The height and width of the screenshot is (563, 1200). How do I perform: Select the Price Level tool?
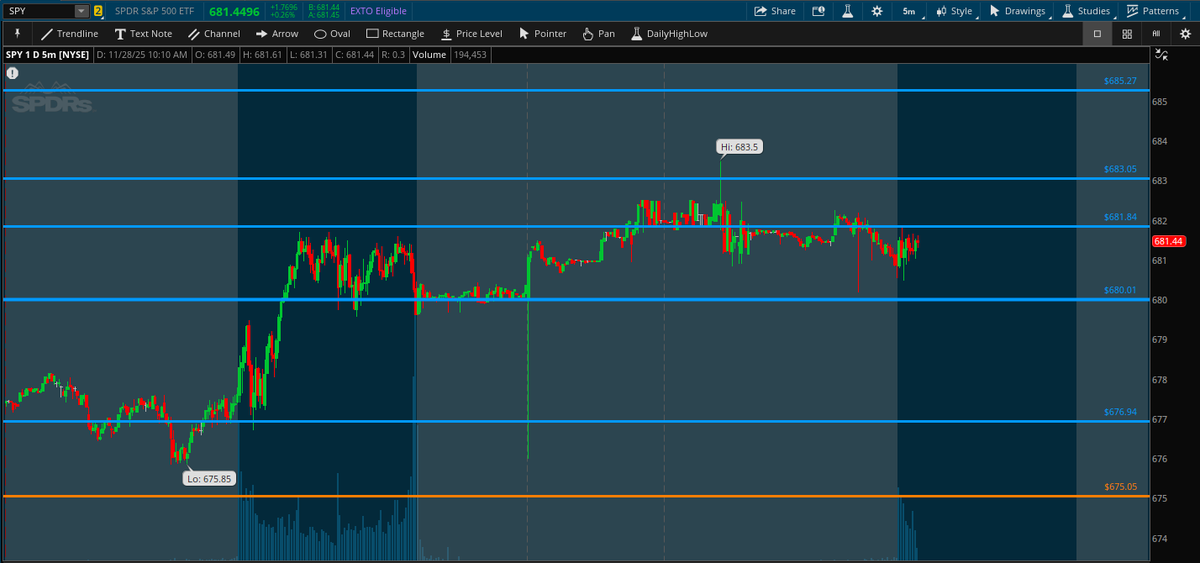coord(471,33)
